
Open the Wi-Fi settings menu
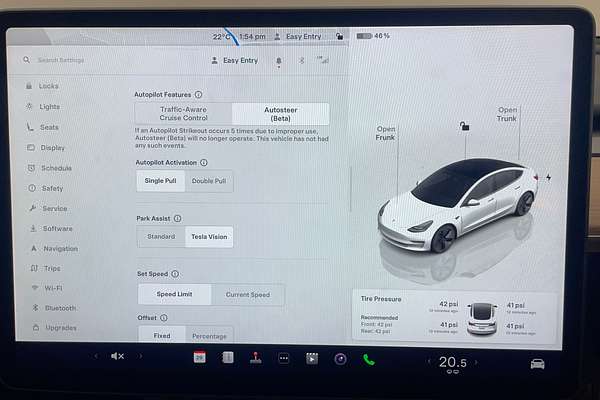coord(47,288)
